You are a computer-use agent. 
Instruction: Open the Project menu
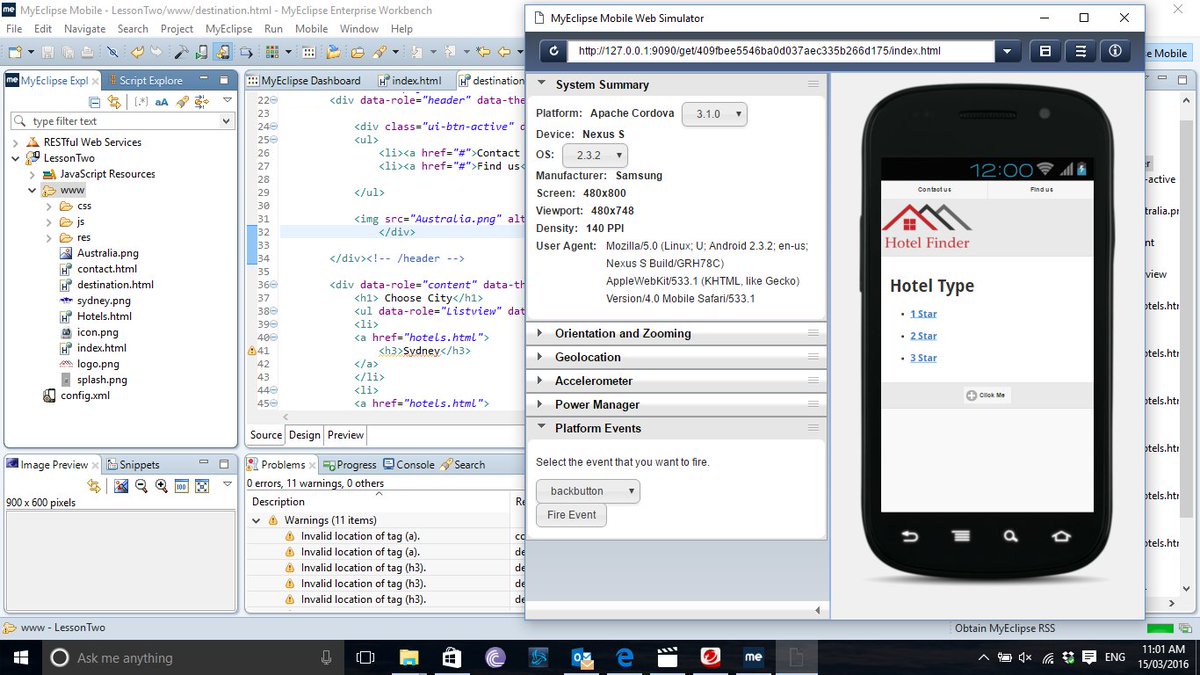point(177,29)
